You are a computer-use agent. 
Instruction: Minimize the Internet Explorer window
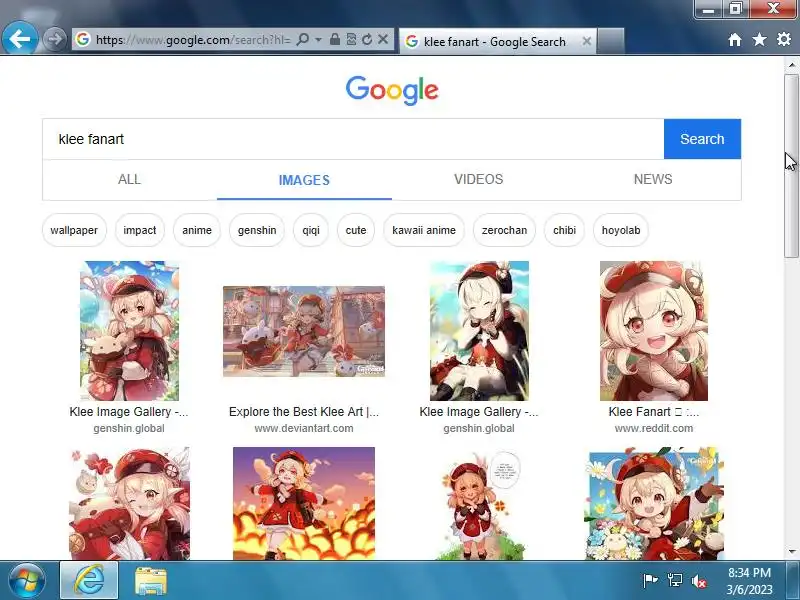coord(708,9)
